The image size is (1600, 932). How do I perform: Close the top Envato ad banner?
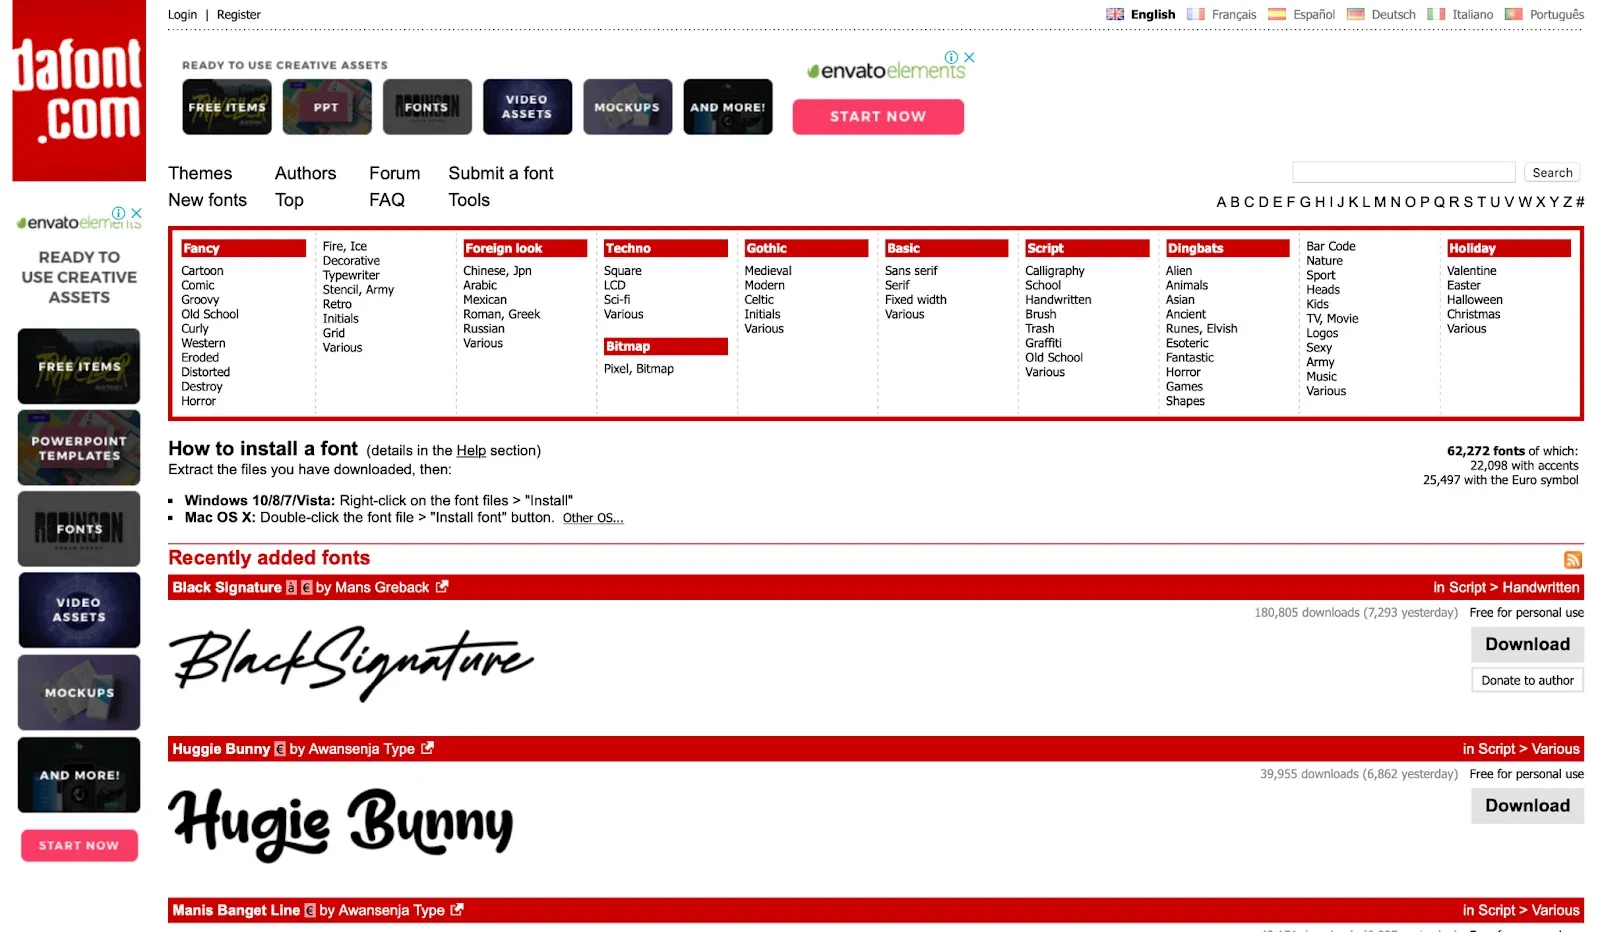tap(969, 57)
